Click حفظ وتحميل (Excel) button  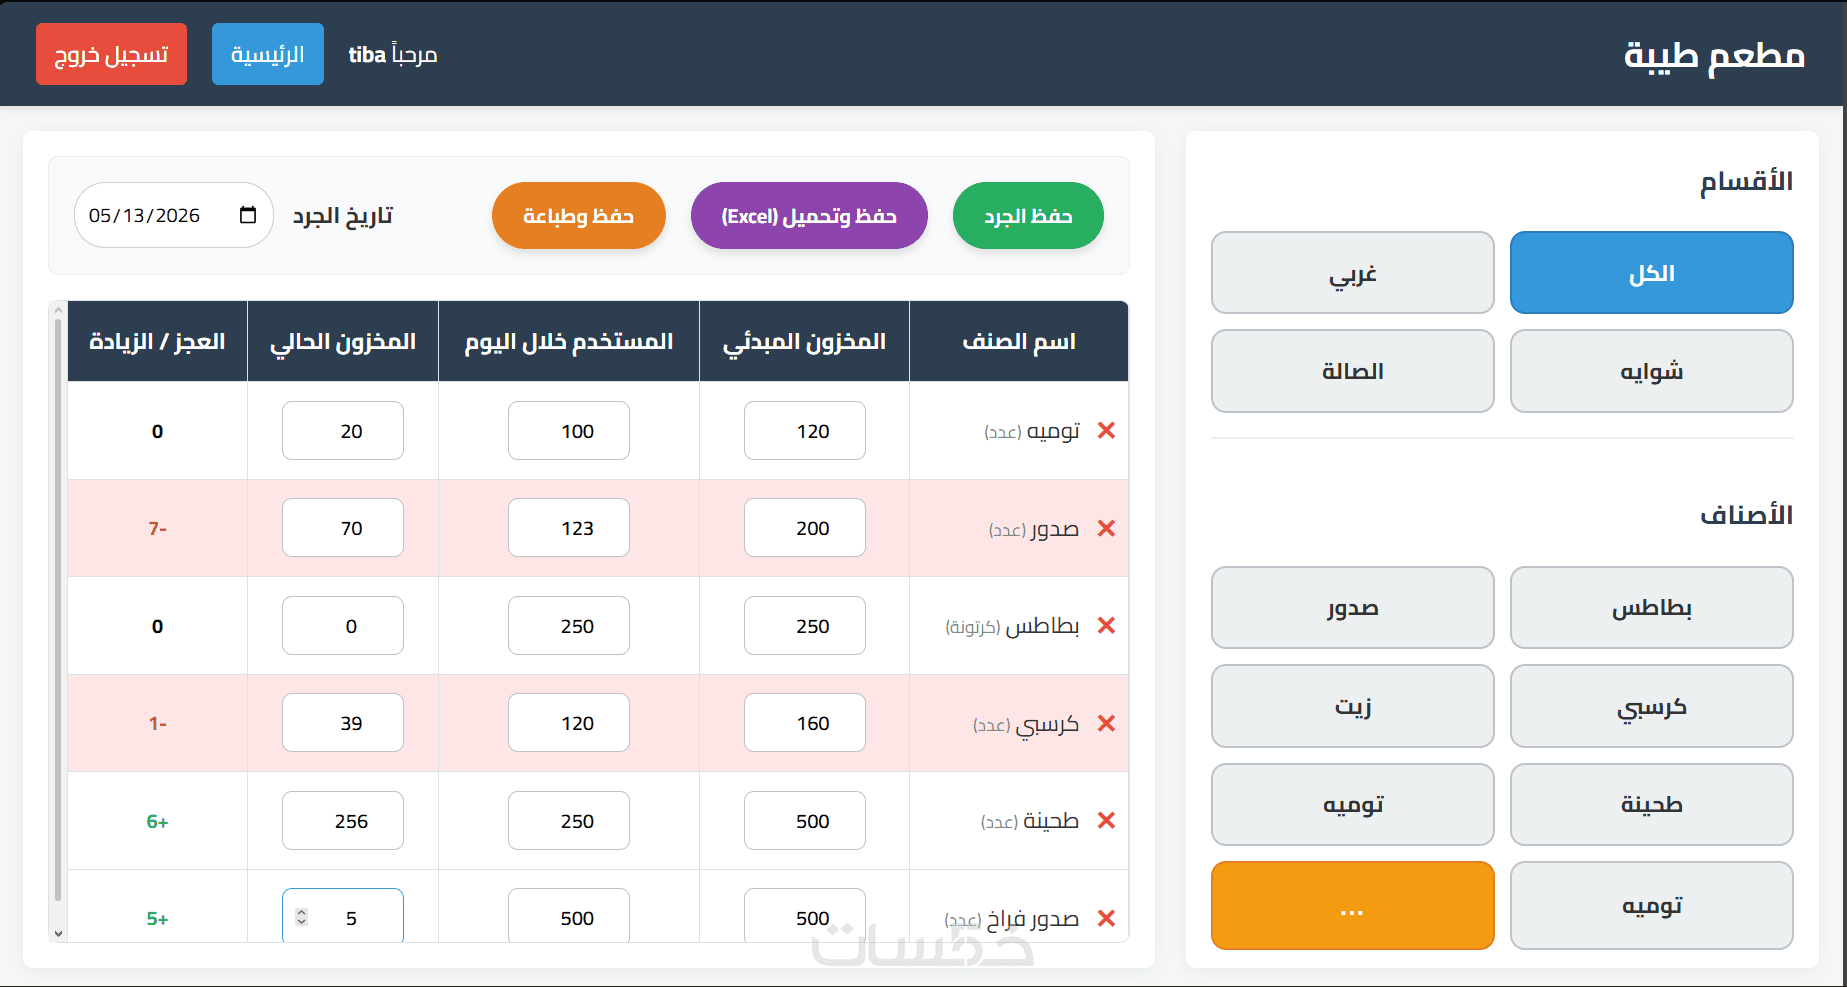point(809,216)
